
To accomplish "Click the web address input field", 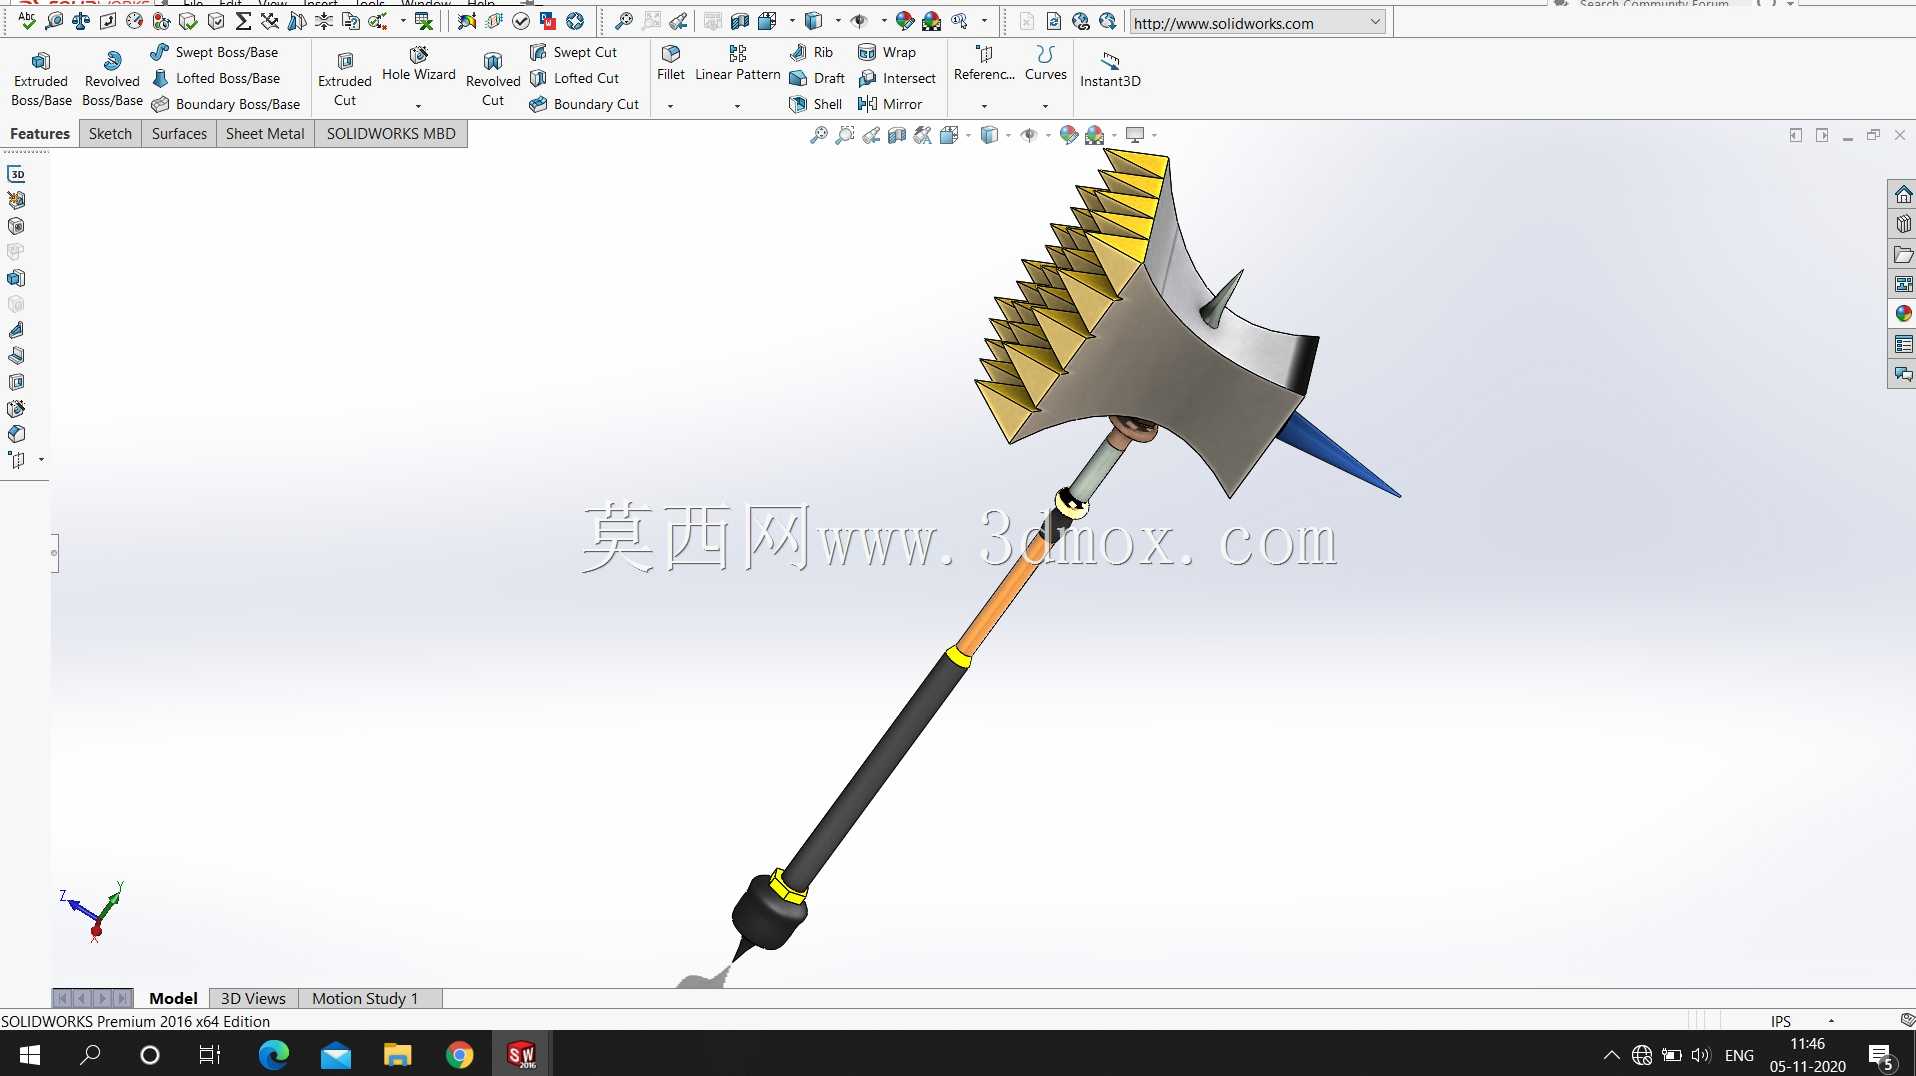I will tap(1247, 22).
